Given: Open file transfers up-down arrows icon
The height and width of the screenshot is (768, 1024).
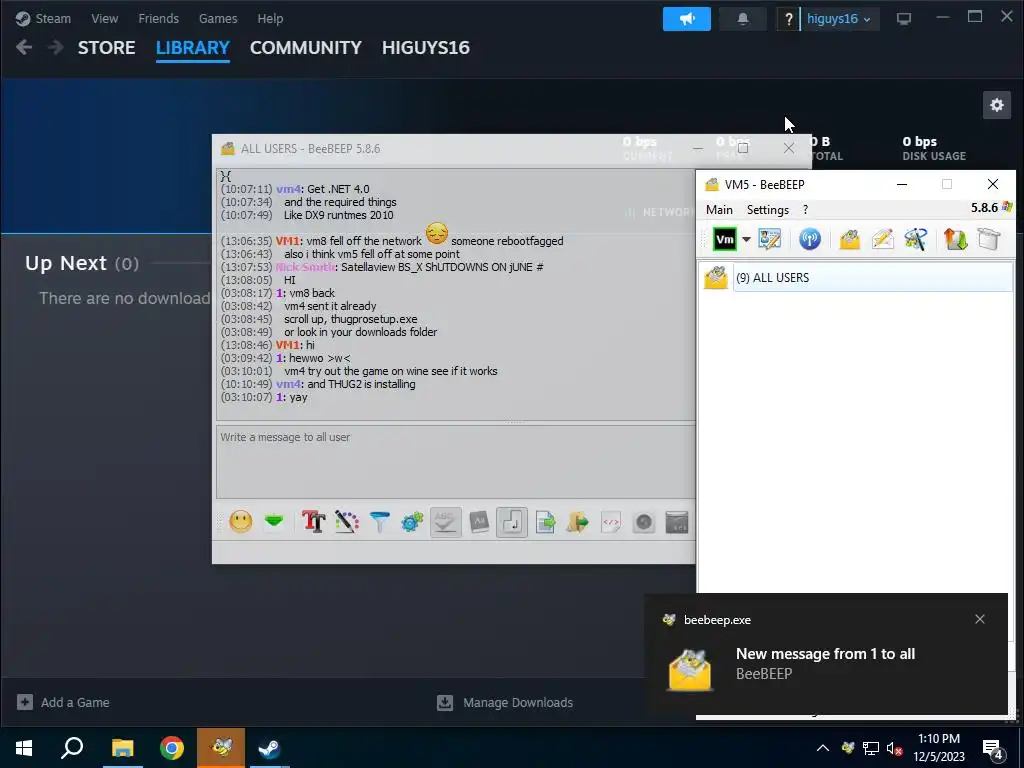Looking at the screenshot, I should (x=955, y=239).
